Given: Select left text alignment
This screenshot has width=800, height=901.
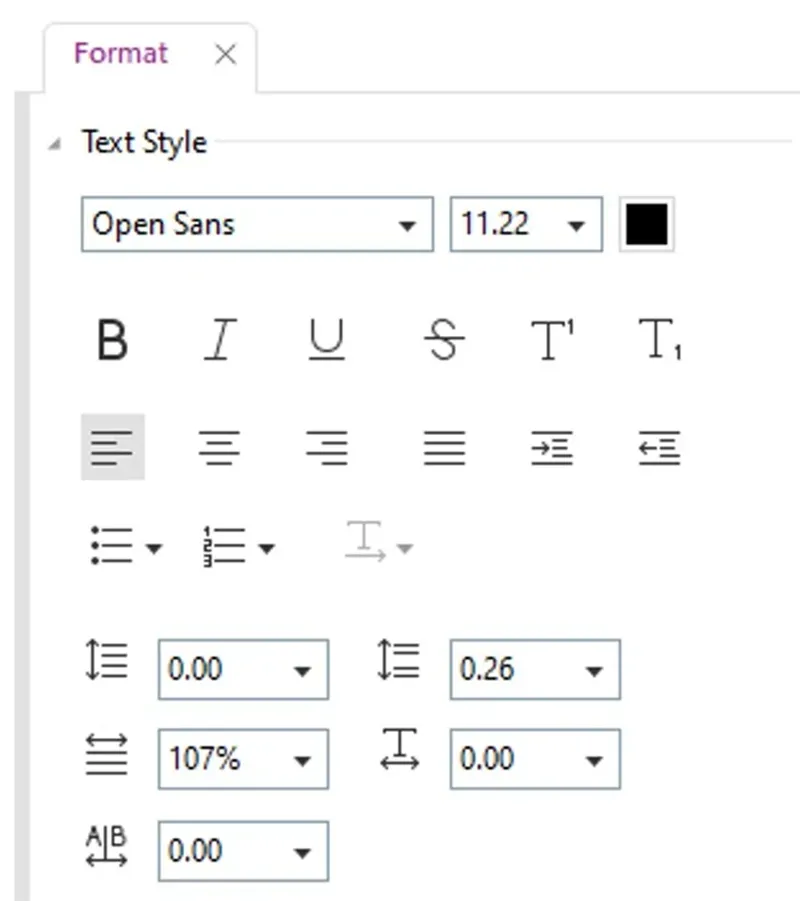Looking at the screenshot, I should 113,447.
